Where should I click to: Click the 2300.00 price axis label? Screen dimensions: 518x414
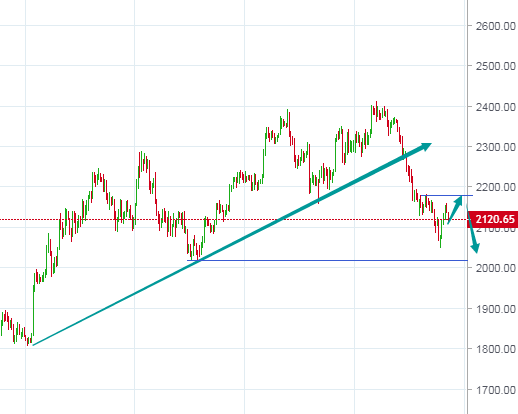[x=496, y=147]
